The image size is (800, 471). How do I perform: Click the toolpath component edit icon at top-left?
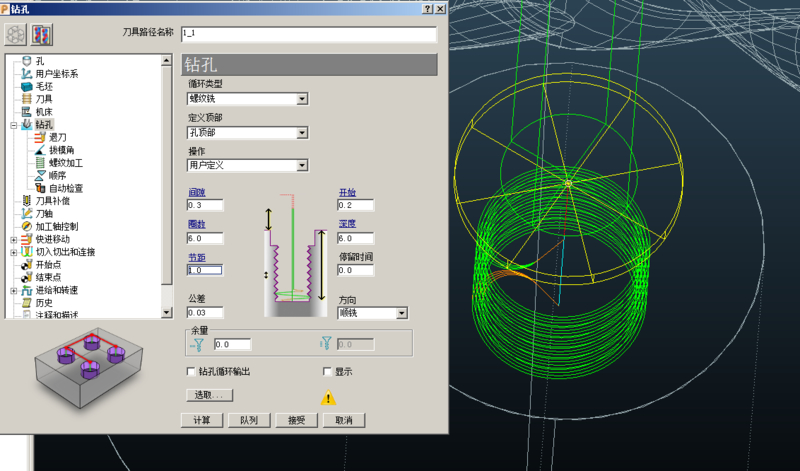(x=15, y=34)
